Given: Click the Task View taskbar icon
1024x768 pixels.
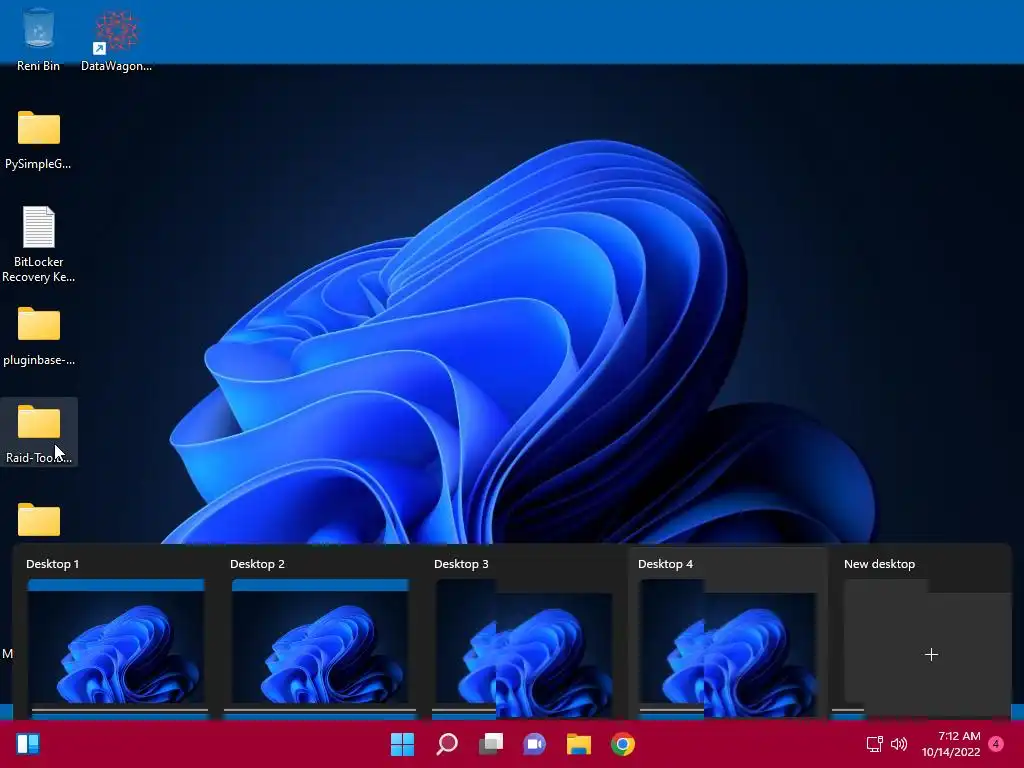Looking at the screenshot, I should [x=491, y=744].
